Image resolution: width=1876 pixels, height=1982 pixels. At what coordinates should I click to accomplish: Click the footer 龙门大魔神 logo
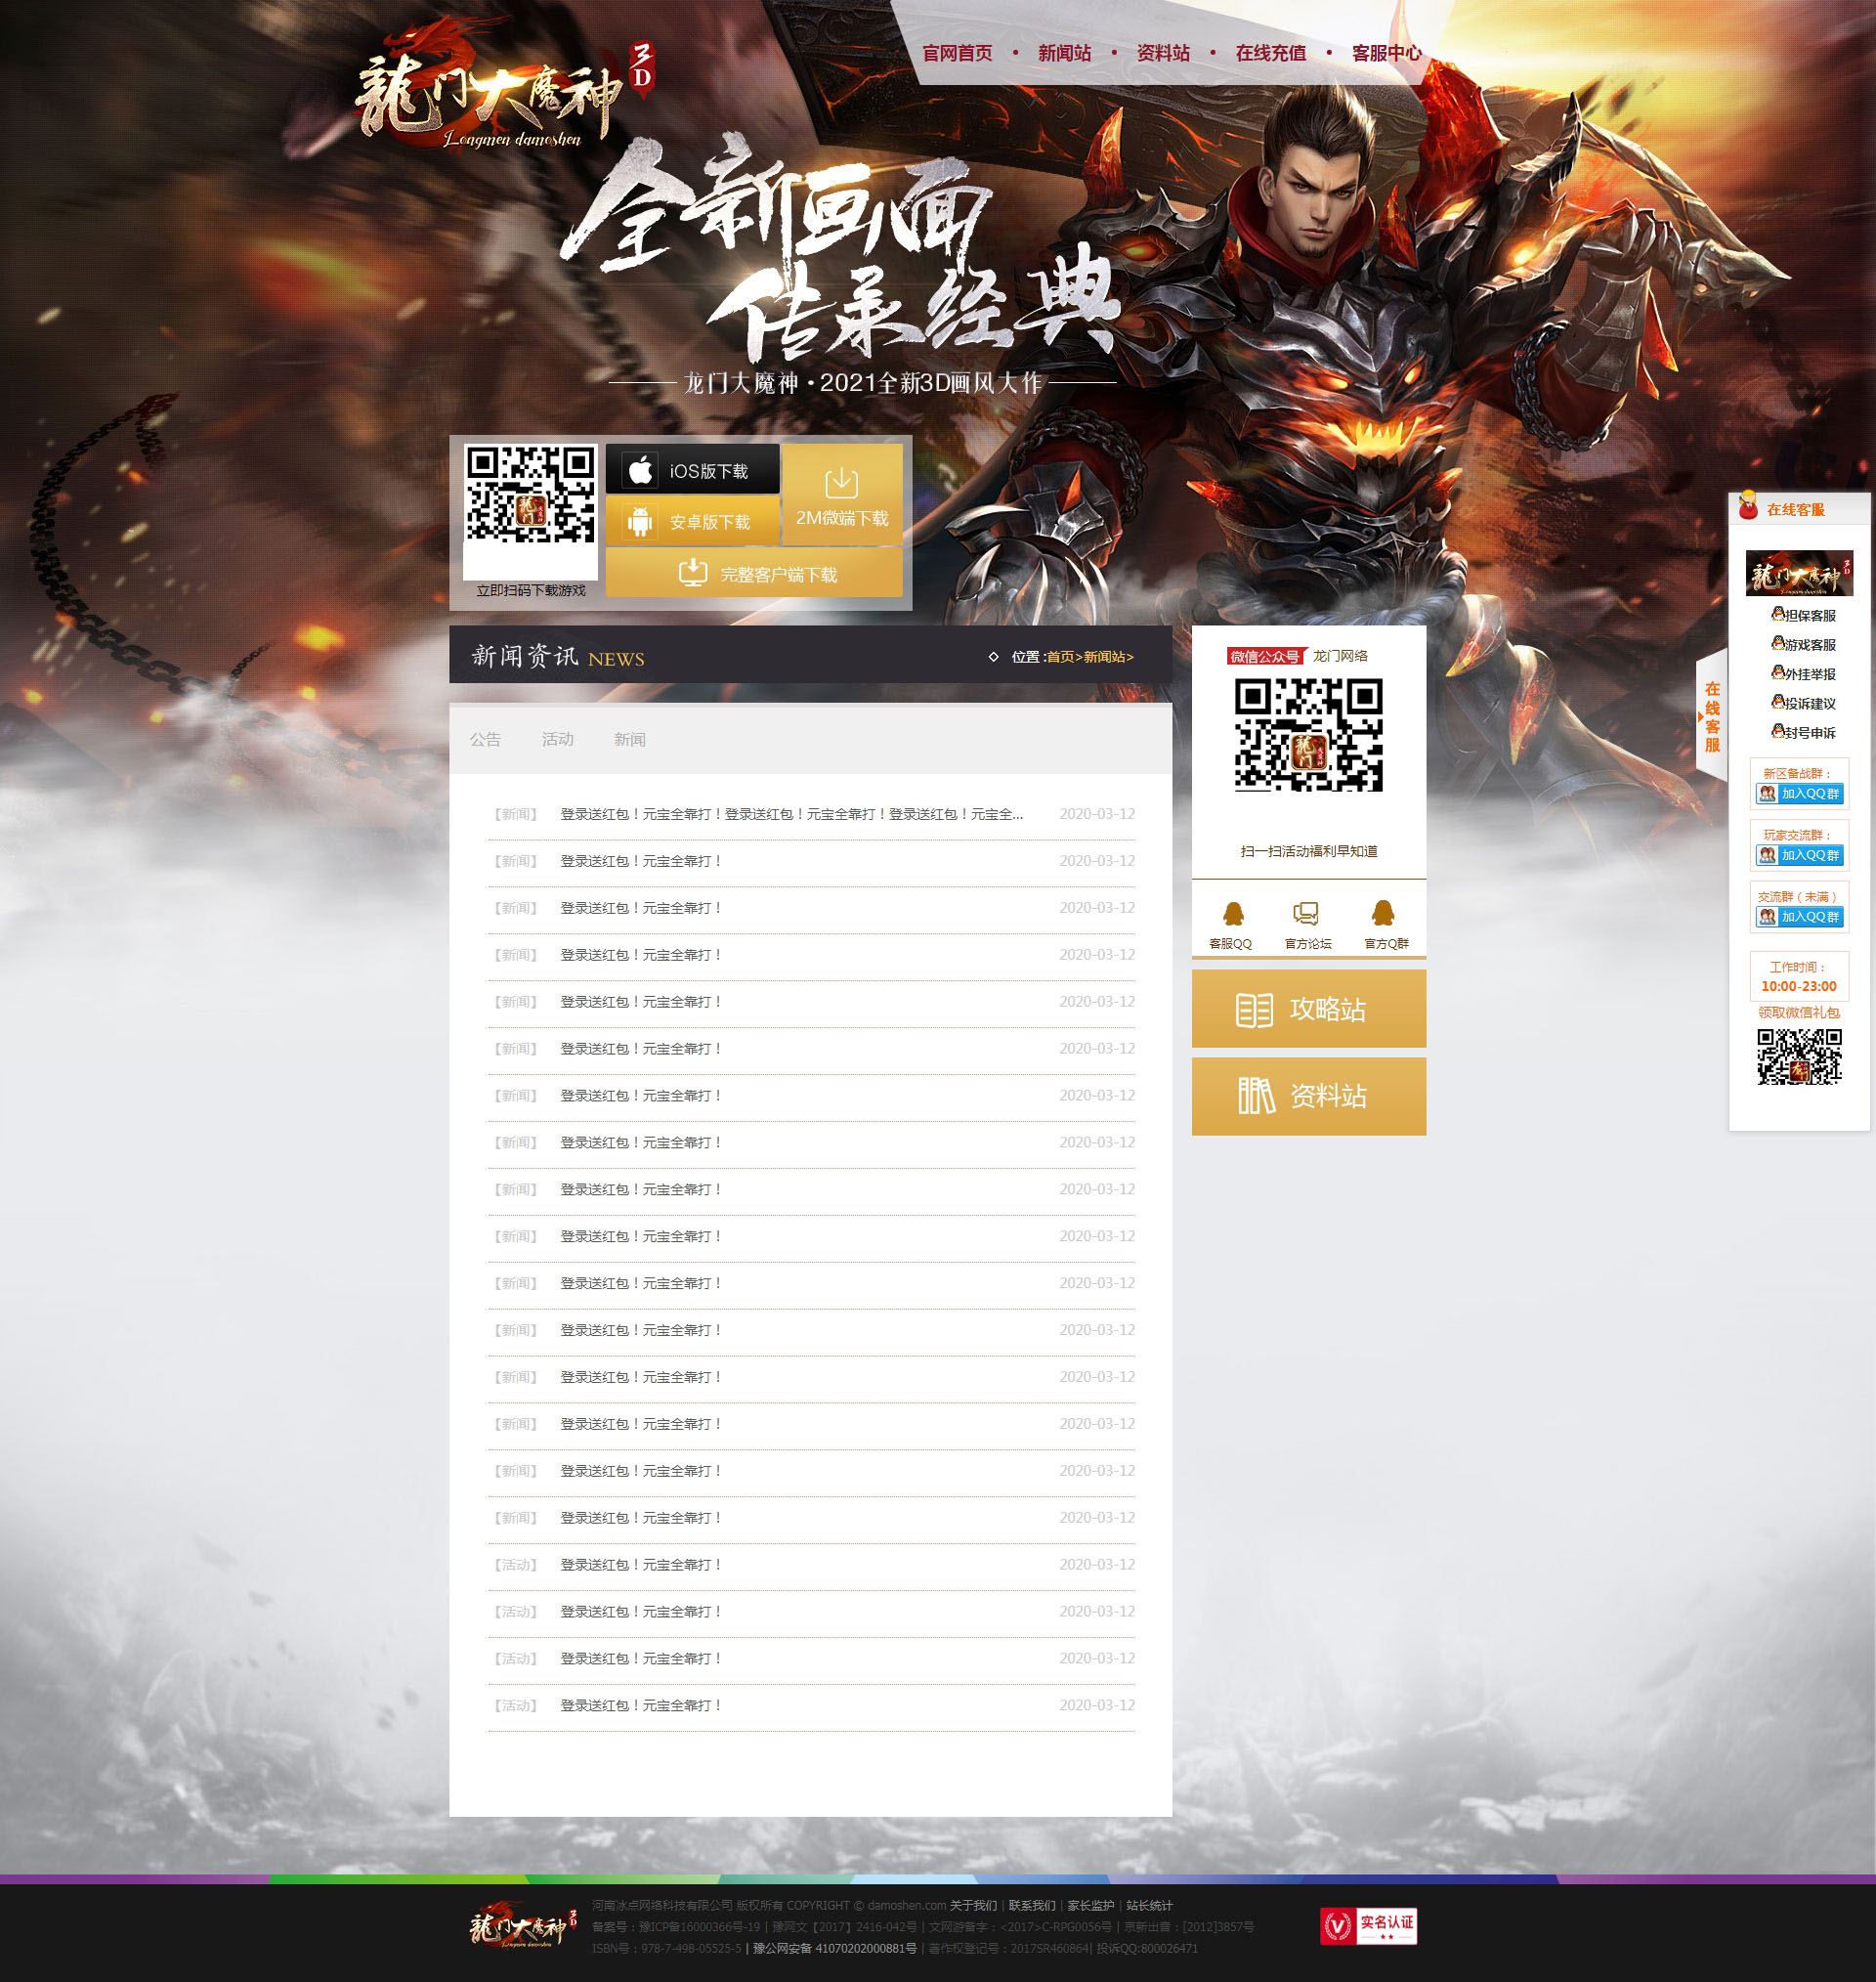point(523,1926)
